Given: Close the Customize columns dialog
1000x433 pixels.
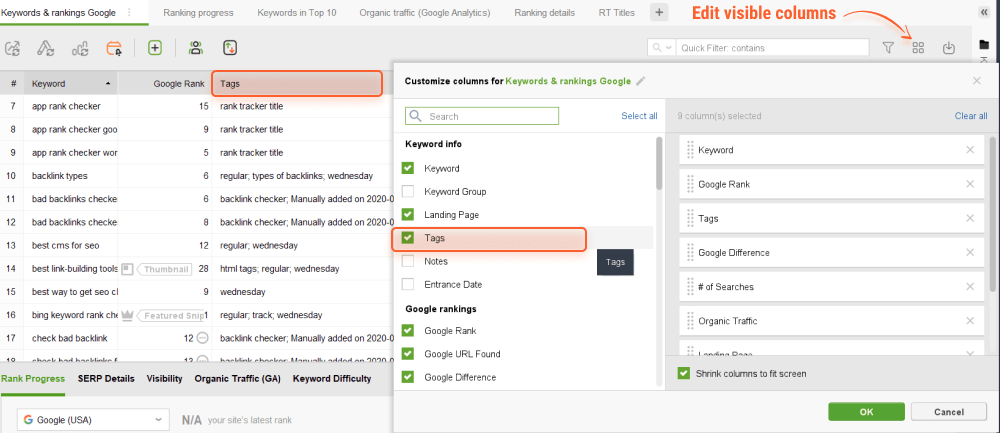Looking at the screenshot, I should click(x=976, y=81).
